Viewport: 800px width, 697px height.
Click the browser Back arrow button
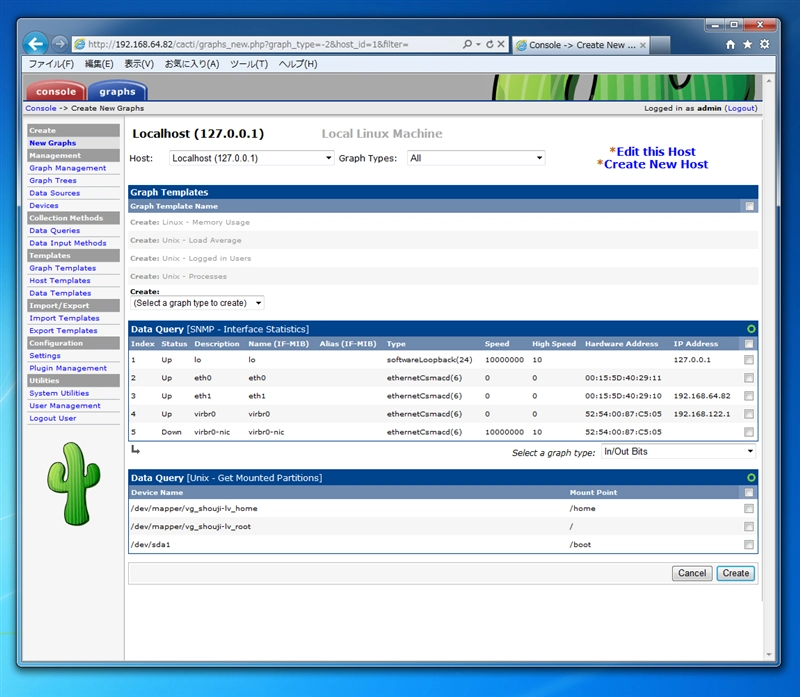35,44
